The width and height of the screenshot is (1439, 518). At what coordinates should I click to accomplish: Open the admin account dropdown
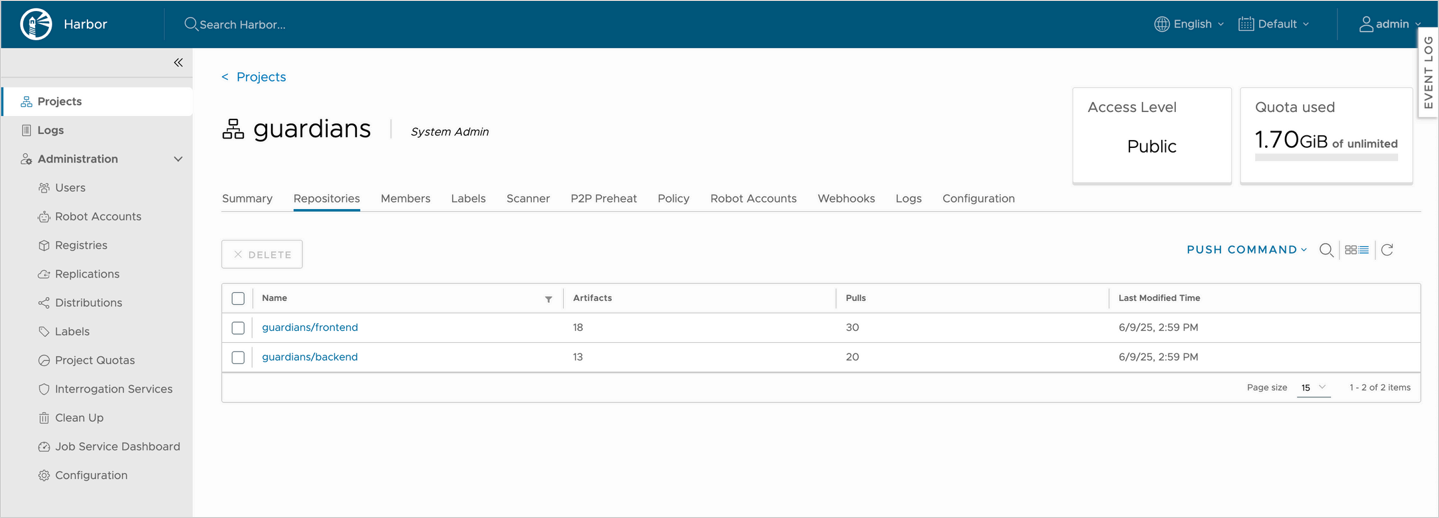[1390, 24]
